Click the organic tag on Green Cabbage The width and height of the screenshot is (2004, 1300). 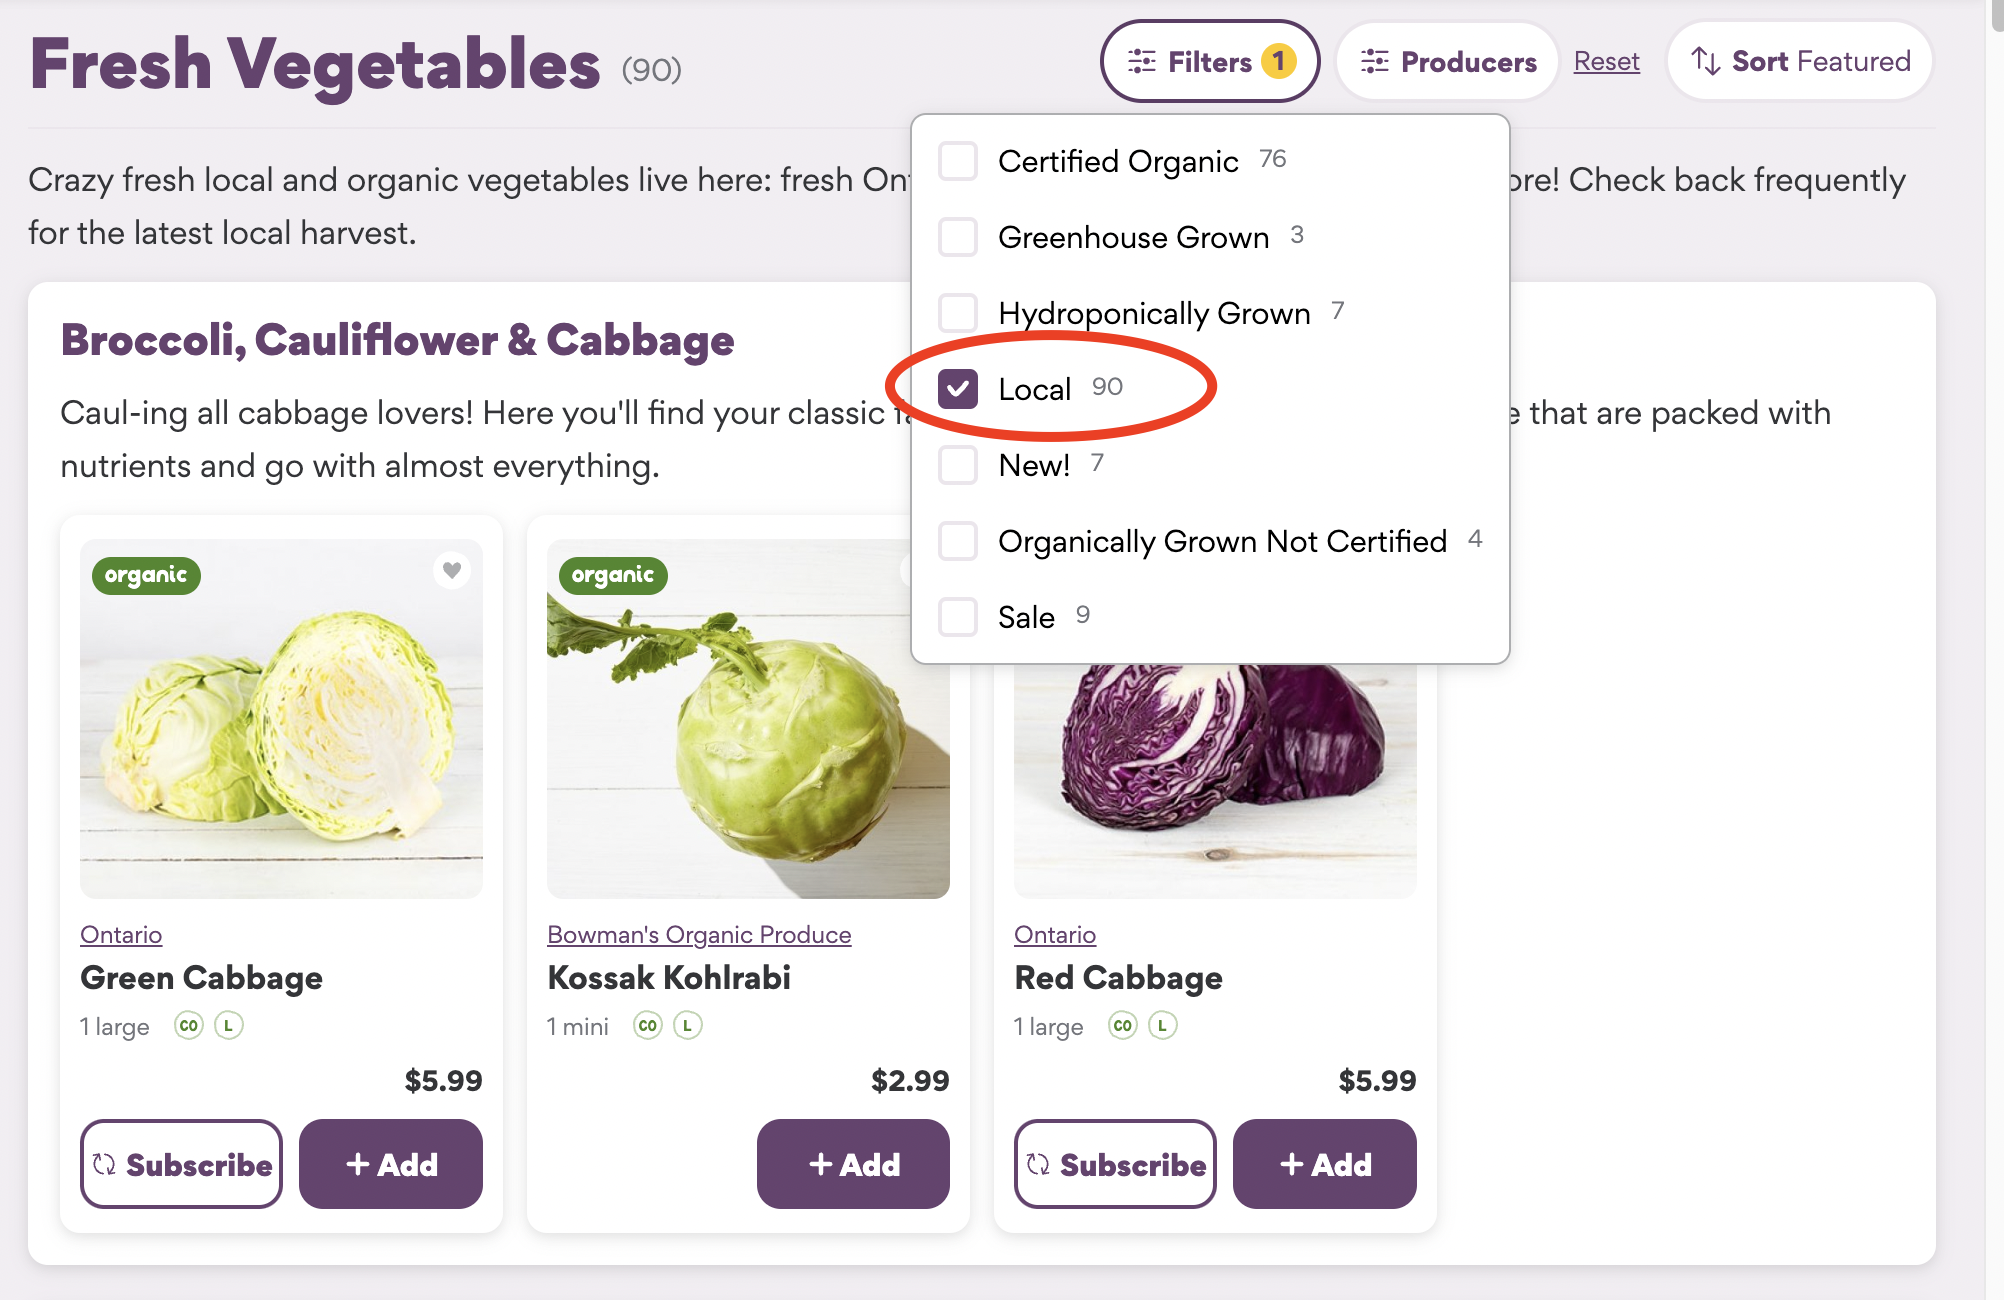tap(146, 575)
